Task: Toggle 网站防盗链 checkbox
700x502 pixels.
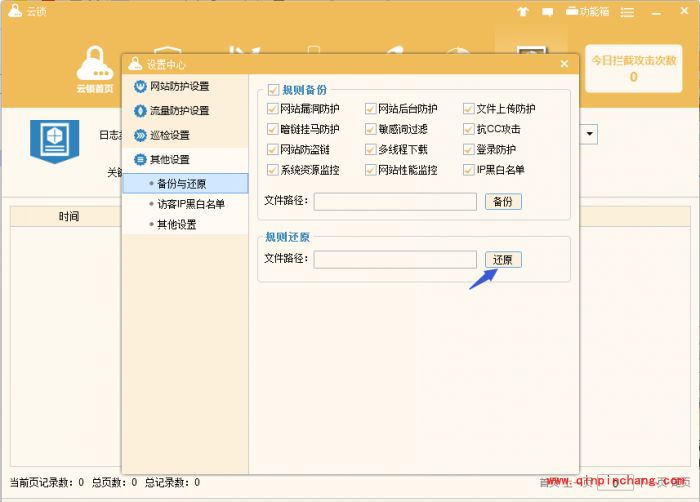Action: [x=272, y=149]
